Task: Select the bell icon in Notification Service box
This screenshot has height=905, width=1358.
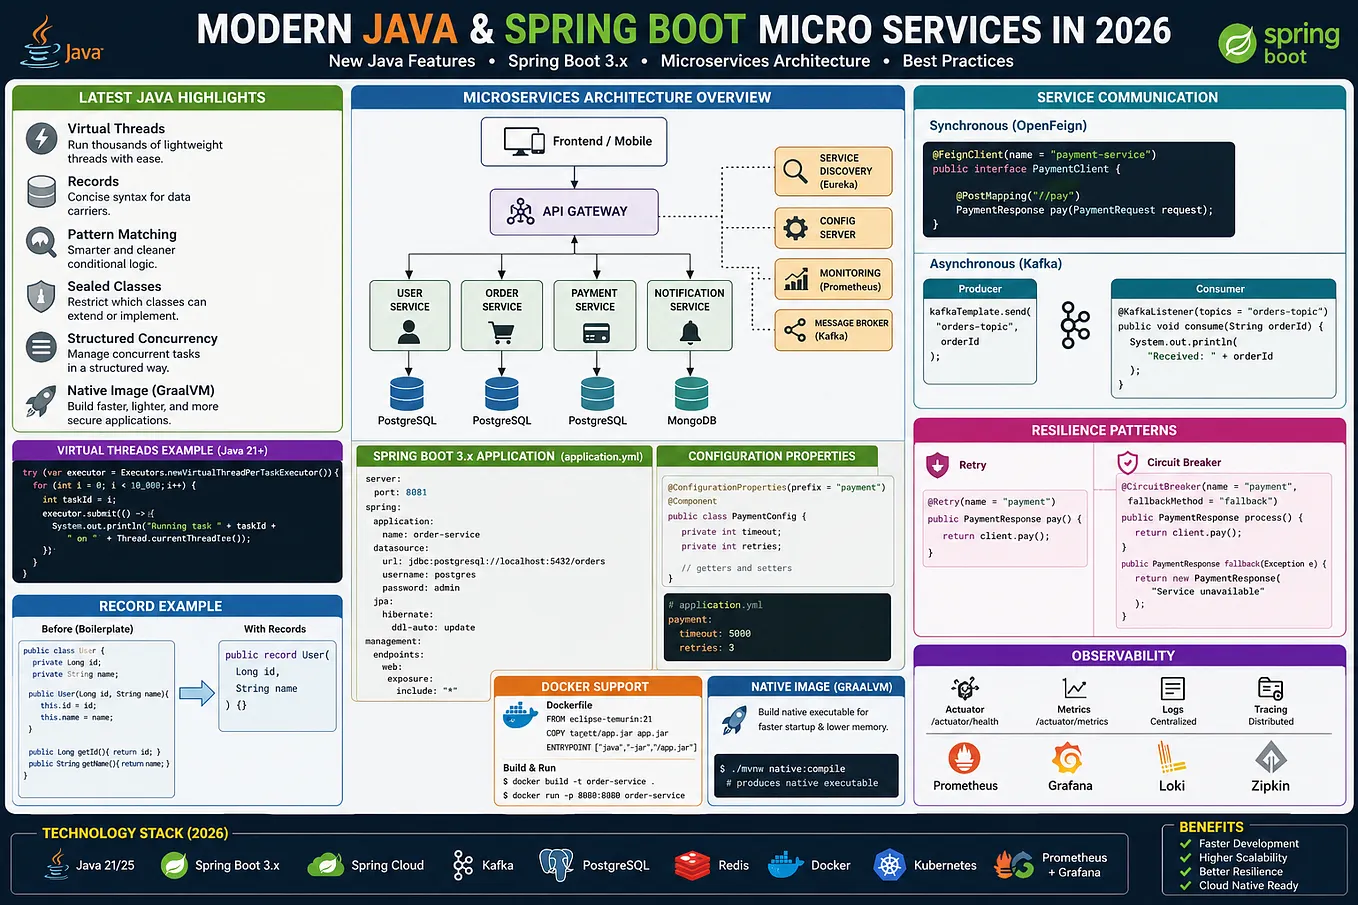Action: [690, 334]
